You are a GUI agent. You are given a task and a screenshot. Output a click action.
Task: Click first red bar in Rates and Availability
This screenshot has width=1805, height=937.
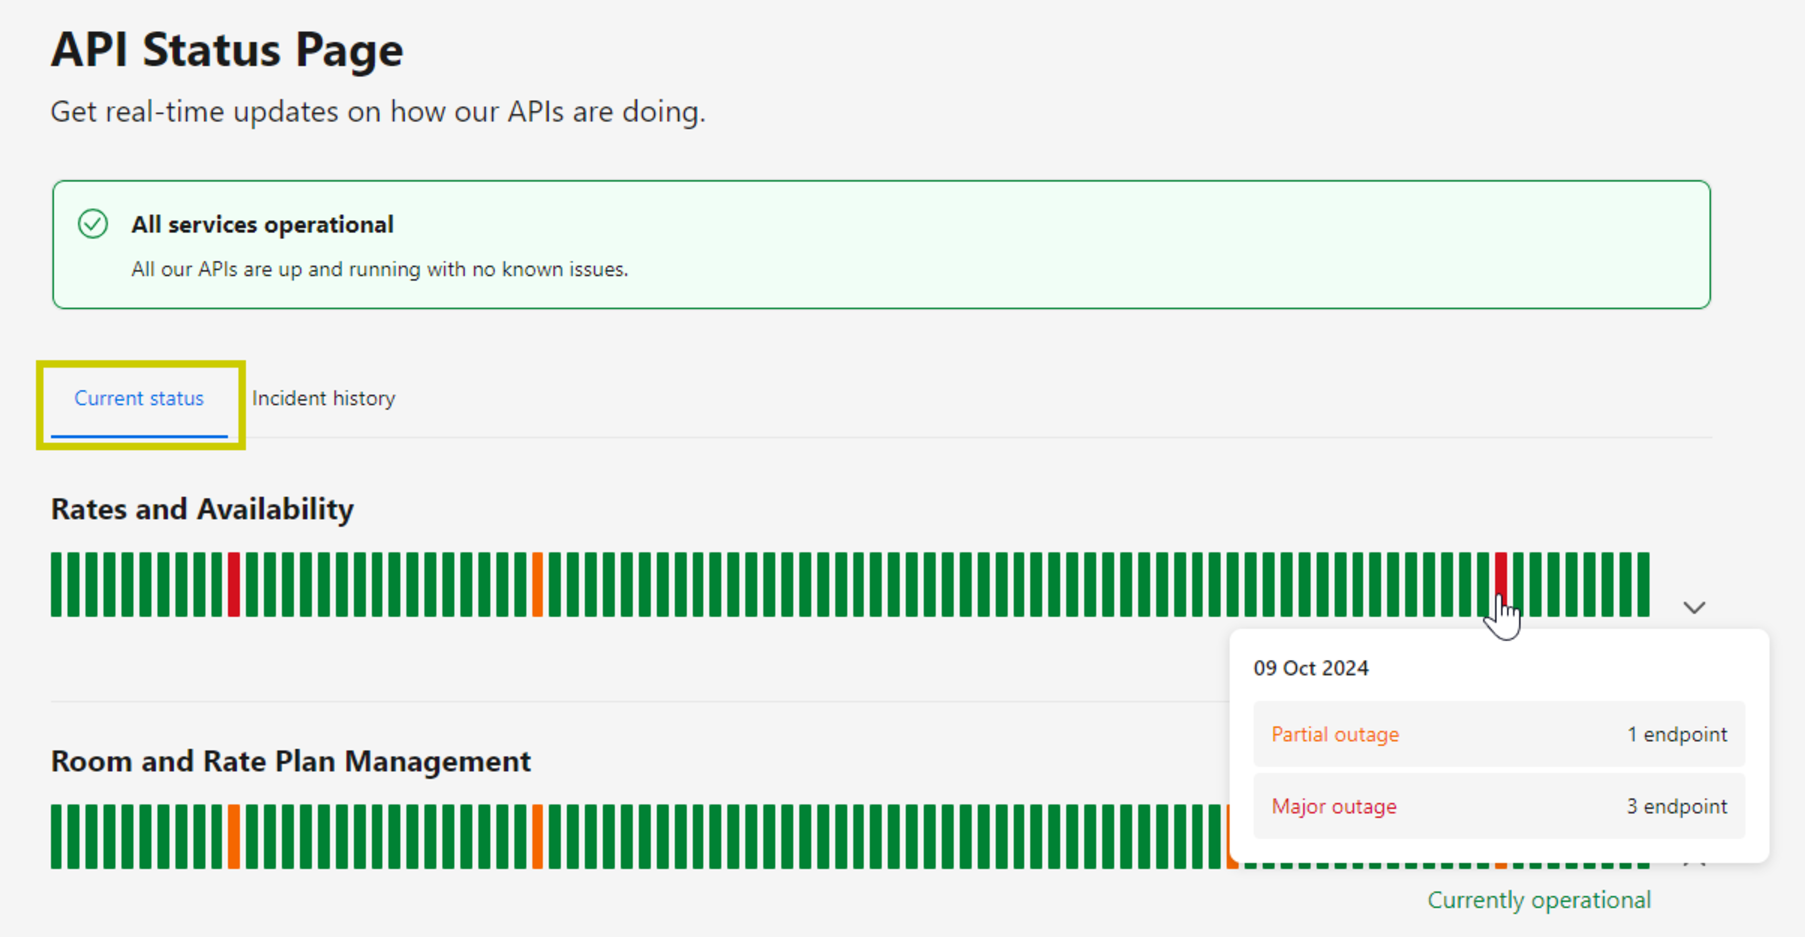click(234, 585)
